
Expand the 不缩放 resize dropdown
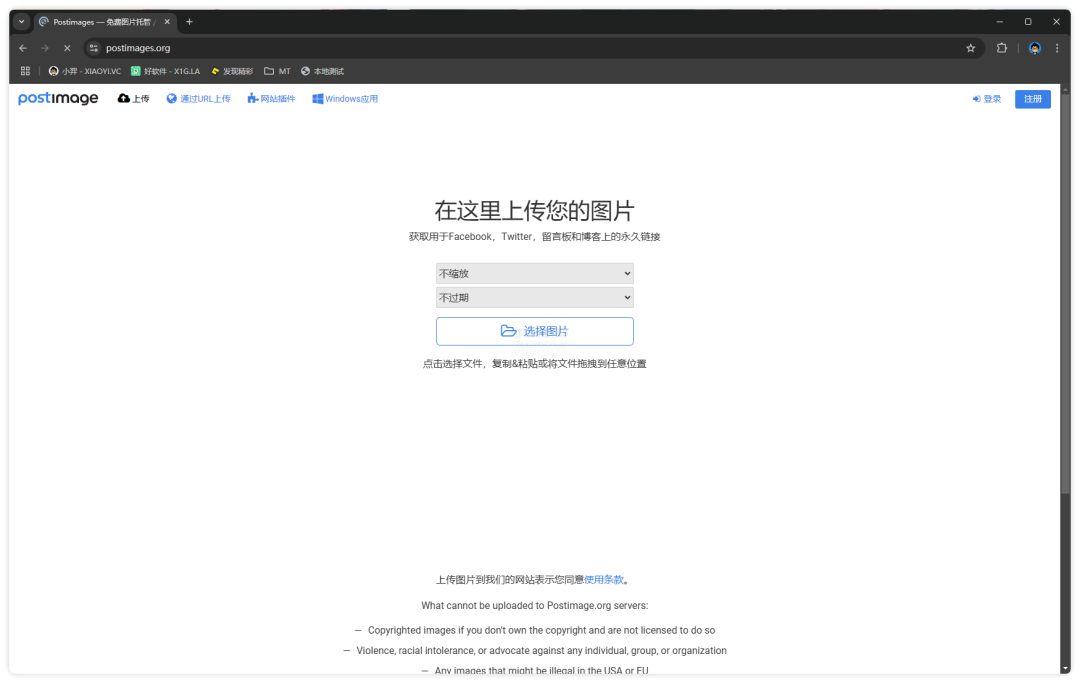click(x=534, y=273)
